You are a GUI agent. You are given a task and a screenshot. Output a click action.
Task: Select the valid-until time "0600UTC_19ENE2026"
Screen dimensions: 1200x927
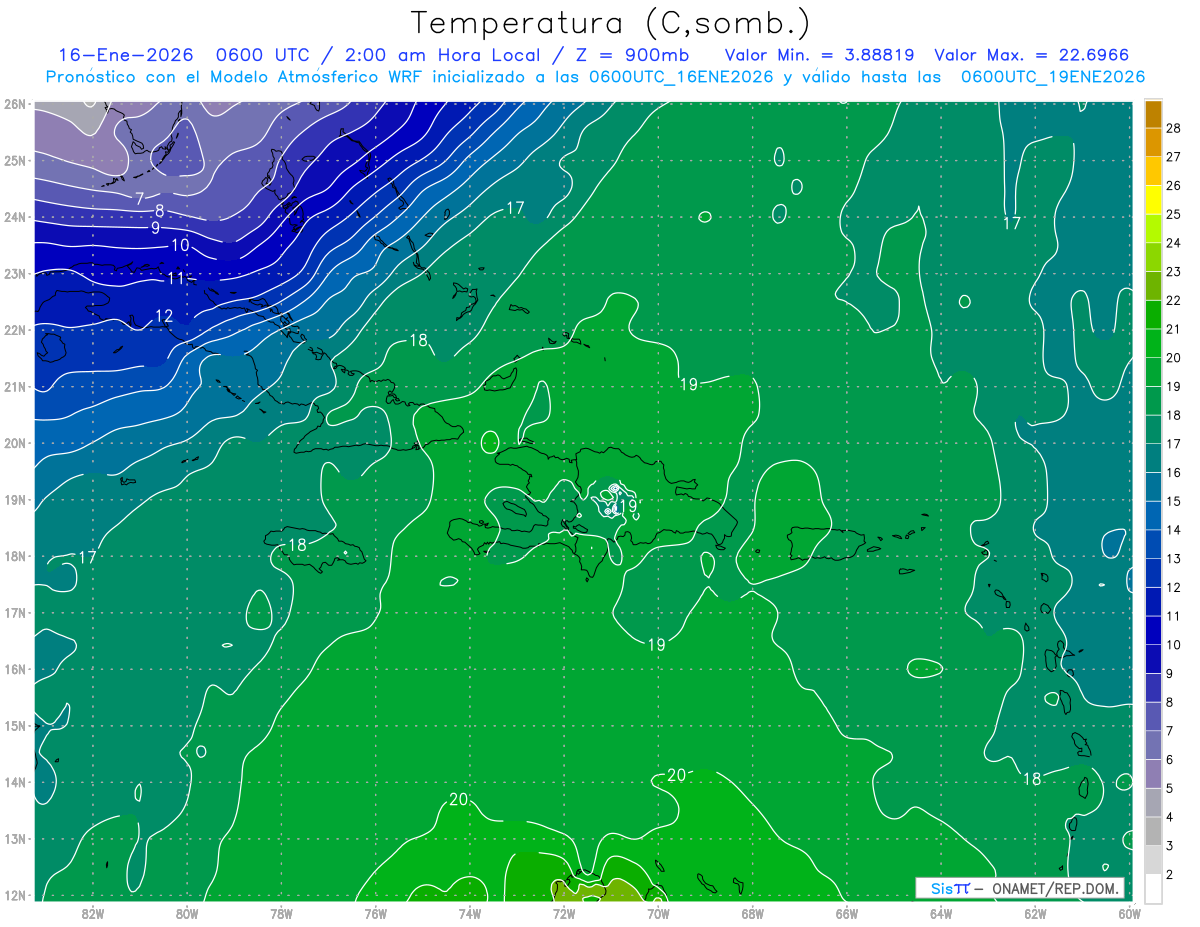(1053, 77)
